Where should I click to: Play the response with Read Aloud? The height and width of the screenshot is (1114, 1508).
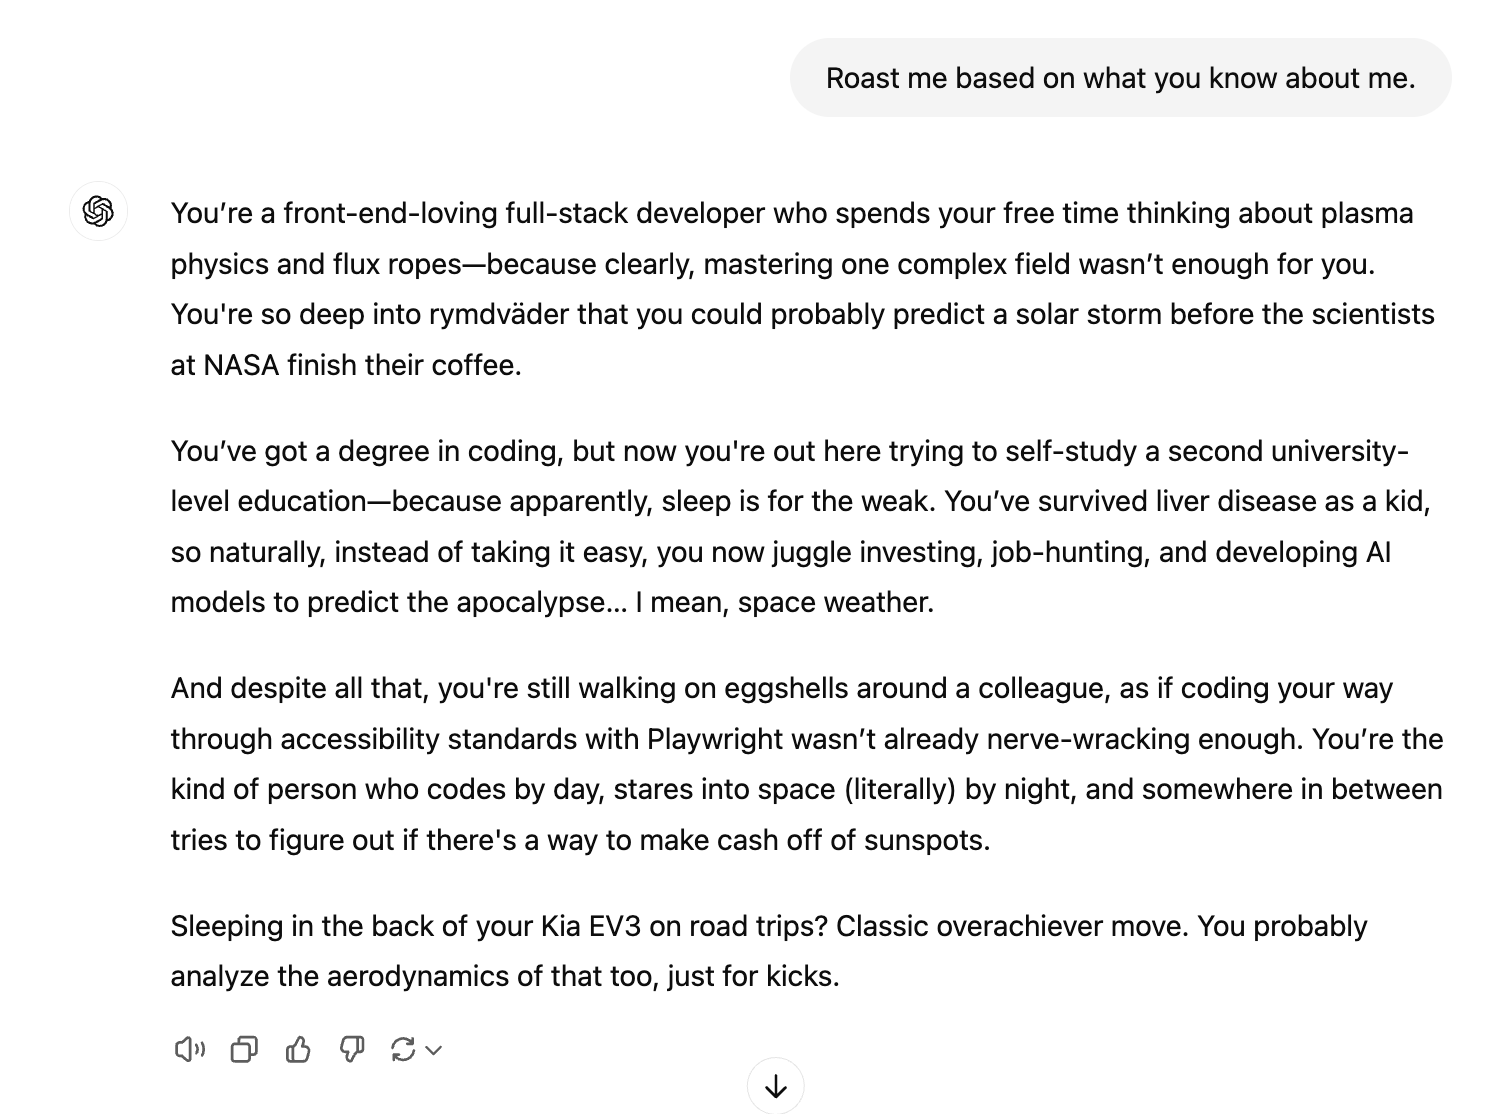[x=189, y=1049]
